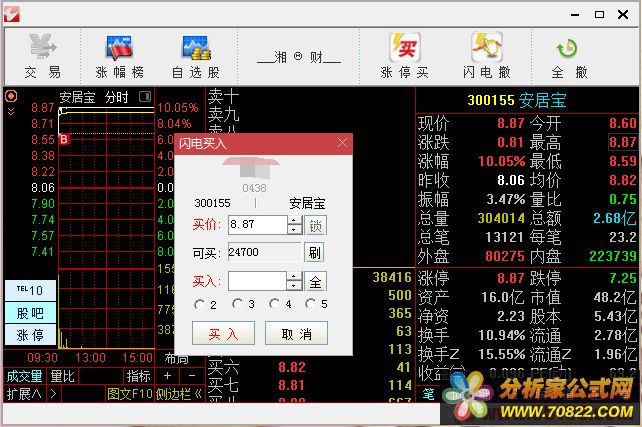Collapse the 侧边栏《 sidebar toggle
642x427 pixels.
(179, 394)
